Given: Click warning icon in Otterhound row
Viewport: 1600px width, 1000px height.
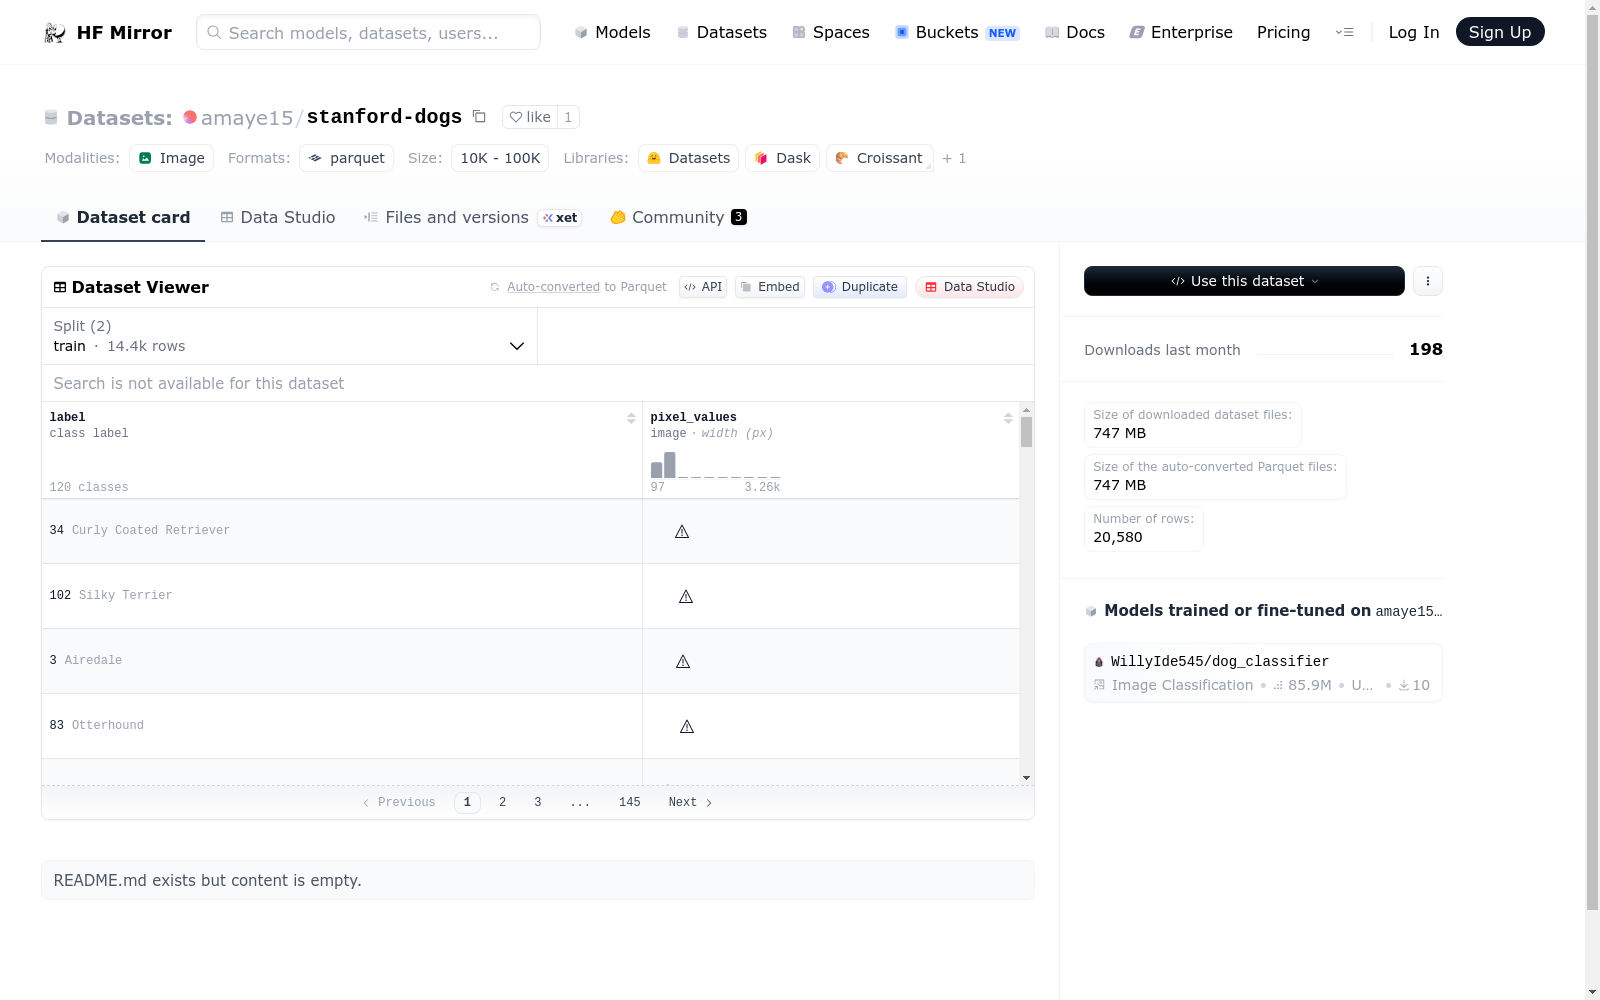Looking at the screenshot, I should (687, 727).
